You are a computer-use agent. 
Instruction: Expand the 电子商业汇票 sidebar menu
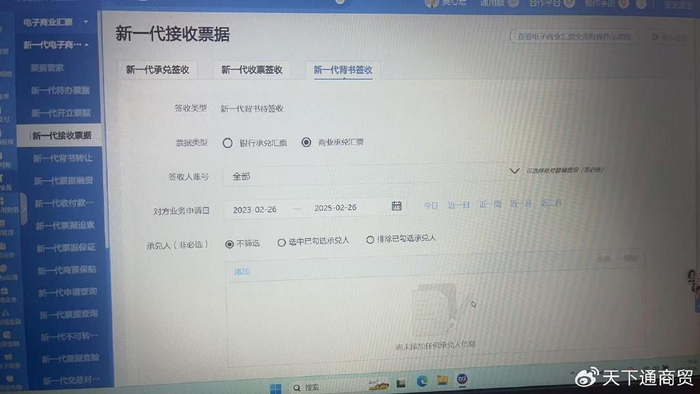(x=86, y=22)
